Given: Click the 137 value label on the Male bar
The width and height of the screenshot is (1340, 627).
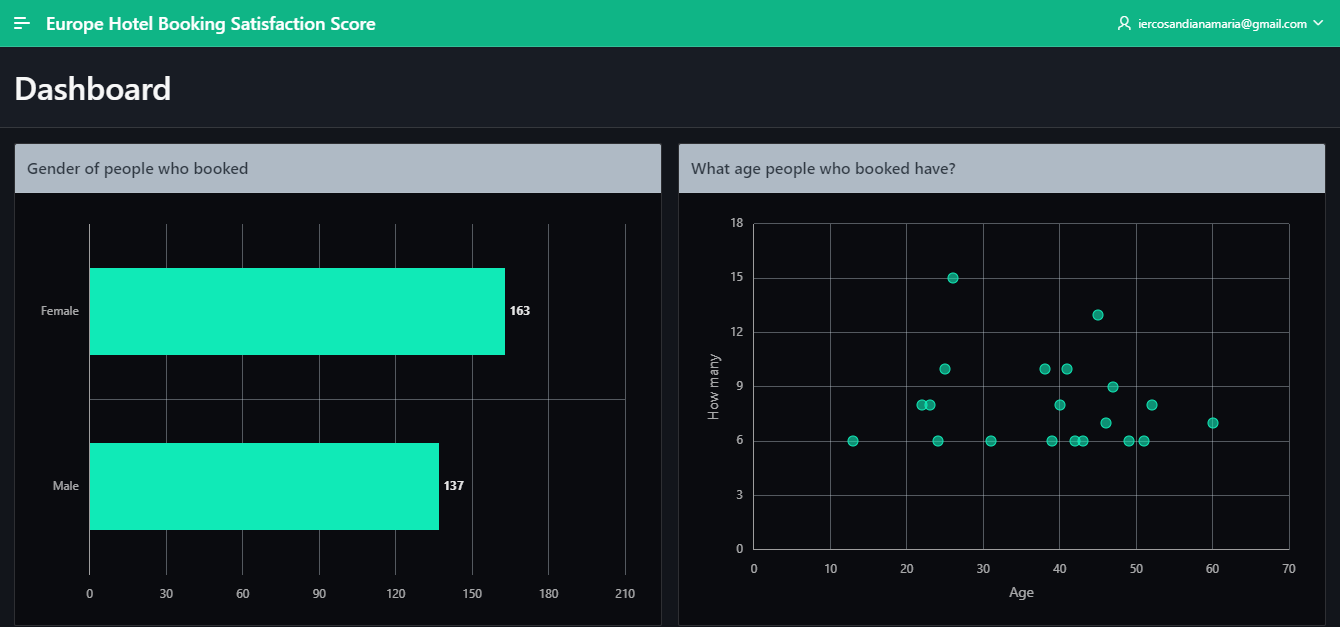Looking at the screenshot, I should tap(454, 486).
